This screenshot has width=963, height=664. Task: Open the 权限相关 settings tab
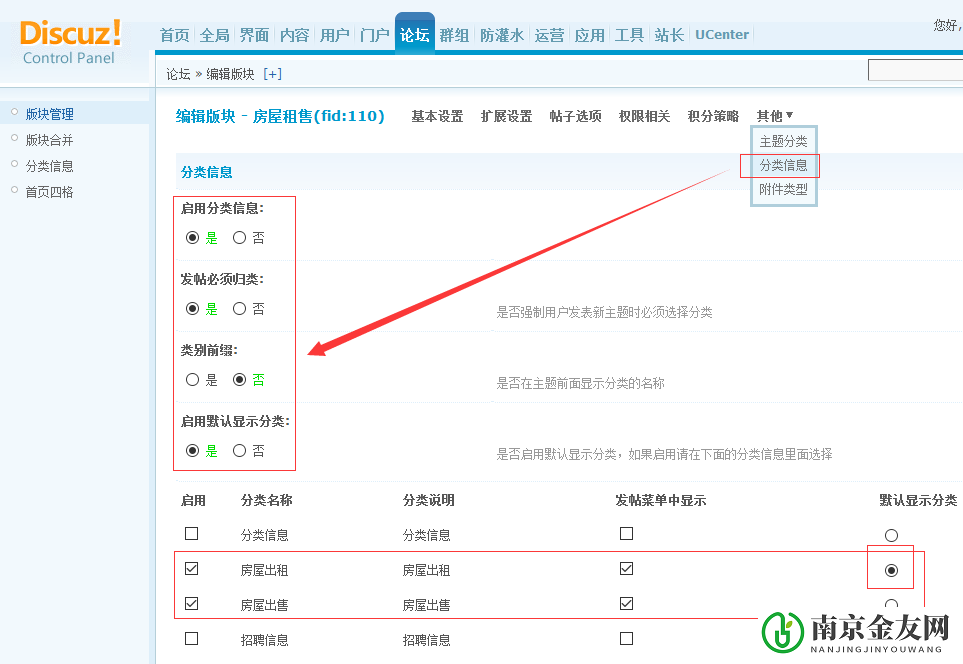[x=645, y=115]
